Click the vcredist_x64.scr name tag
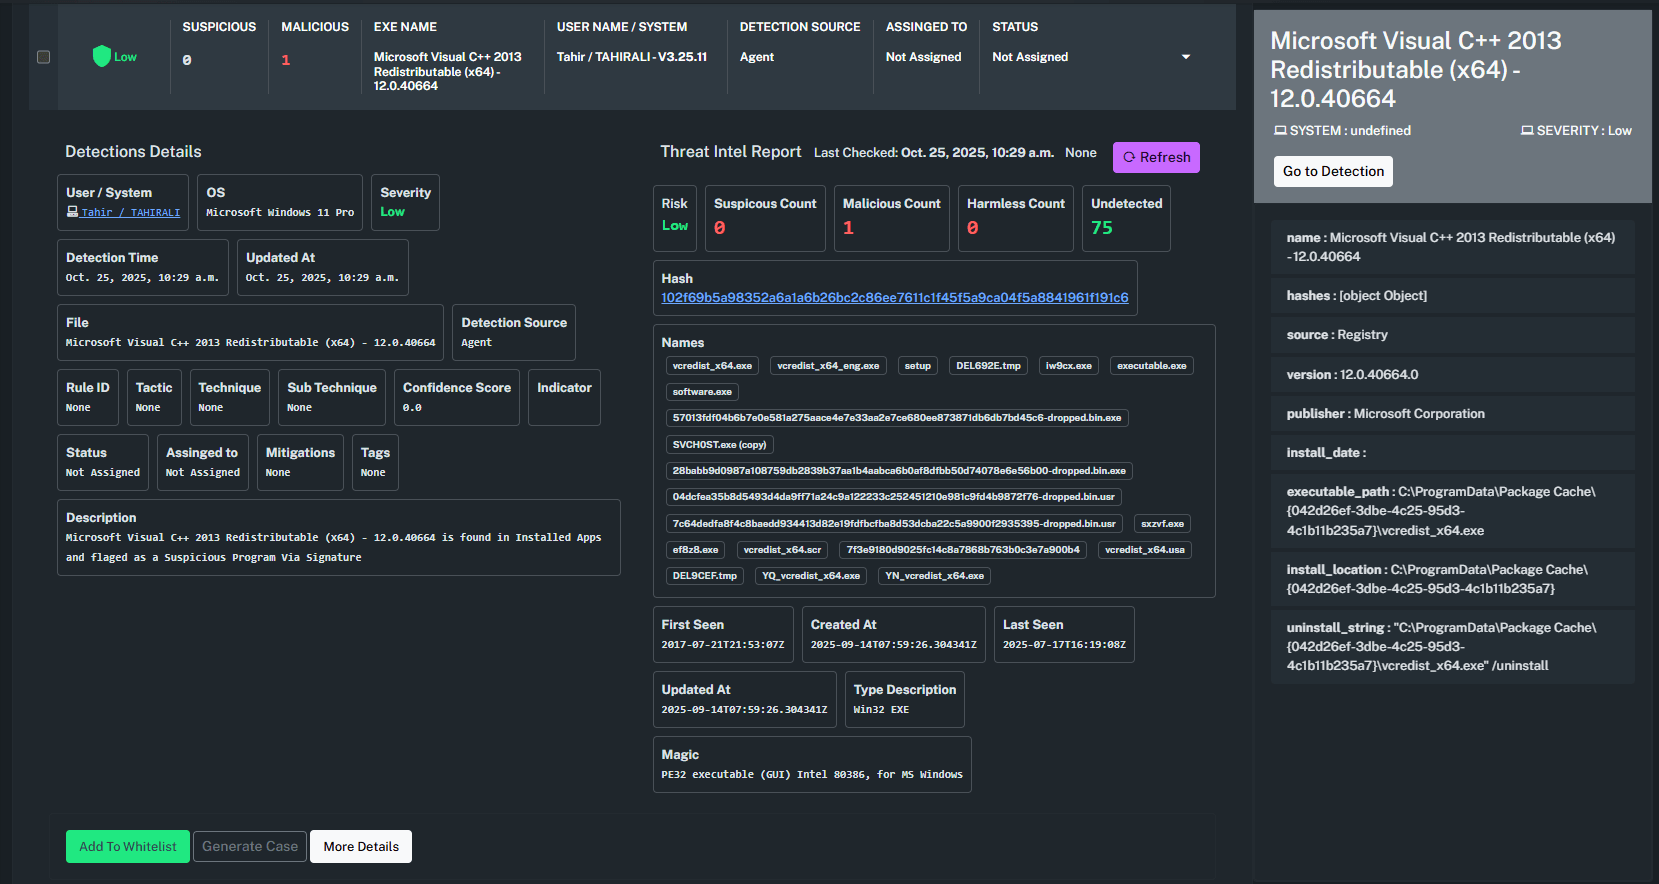This screenshot has width=1659, height=884. tap(782, 550)
